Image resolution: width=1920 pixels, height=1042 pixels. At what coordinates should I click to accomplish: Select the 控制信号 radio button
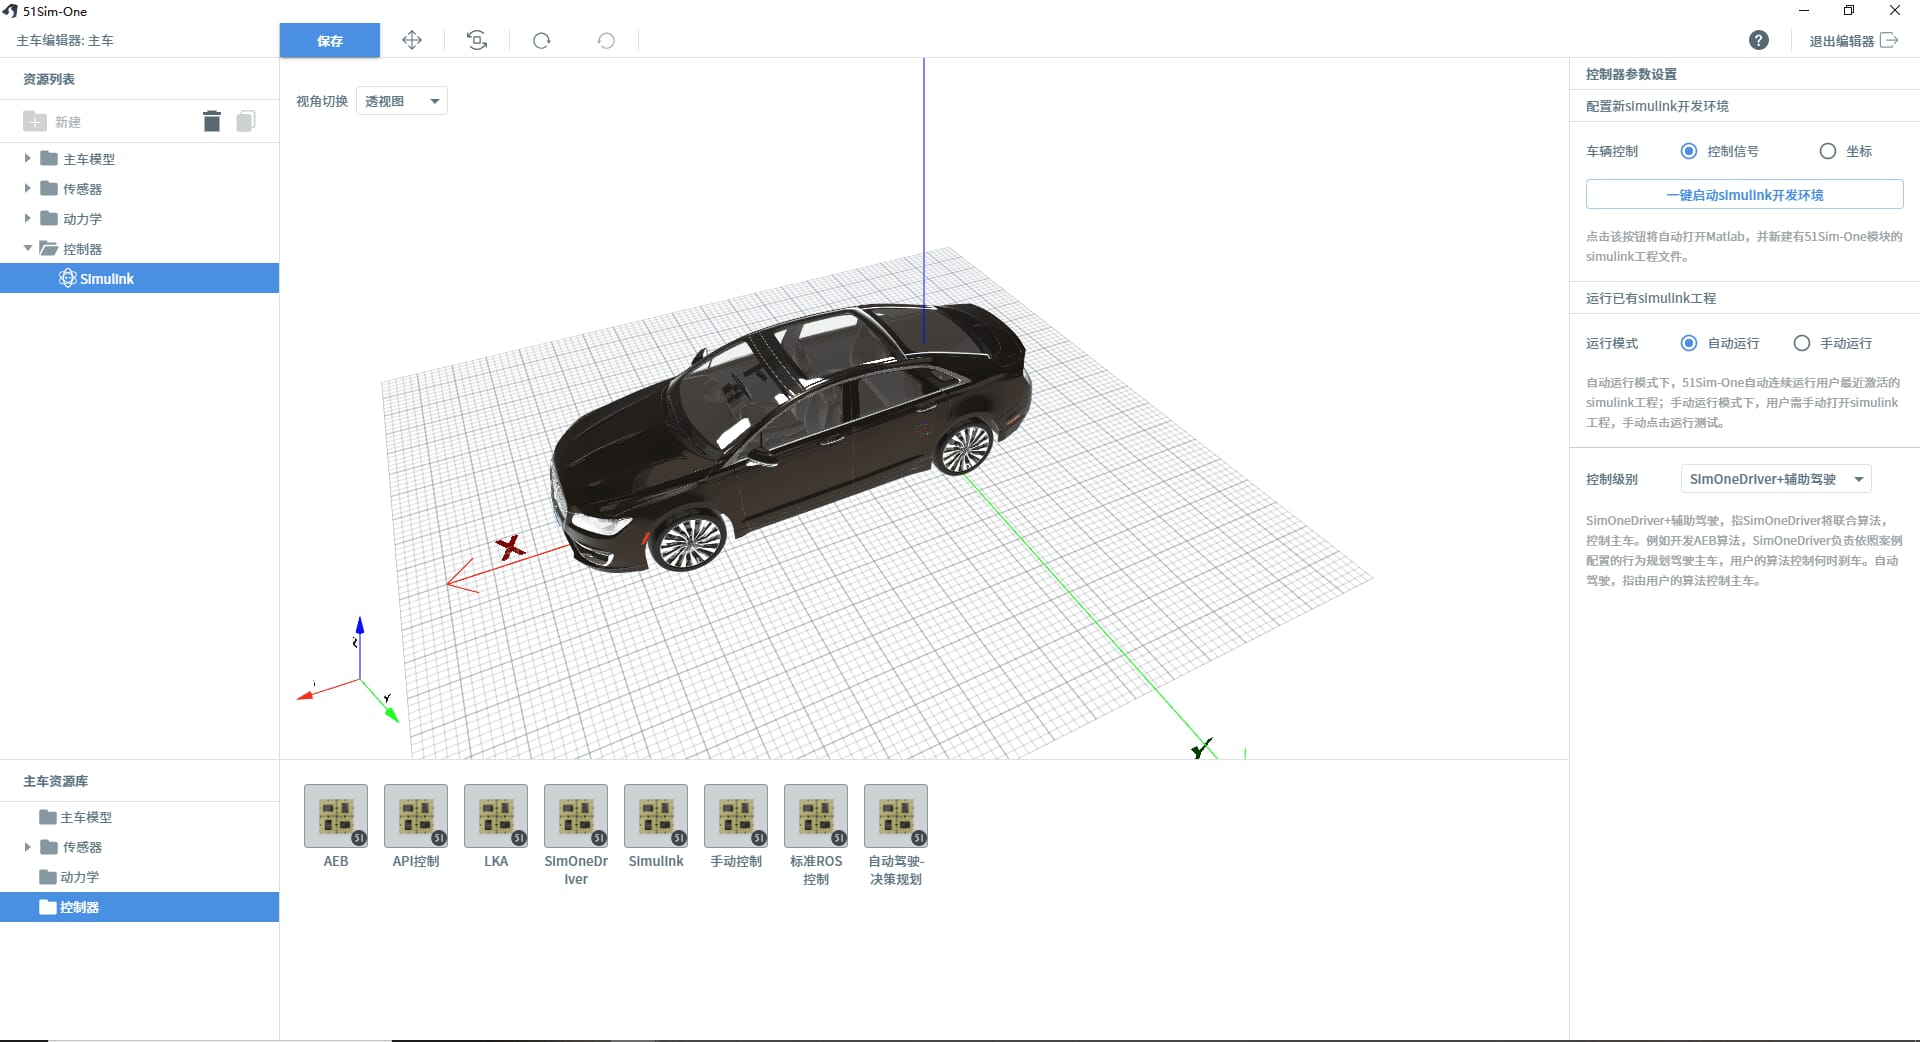[x=1689, y=151]
